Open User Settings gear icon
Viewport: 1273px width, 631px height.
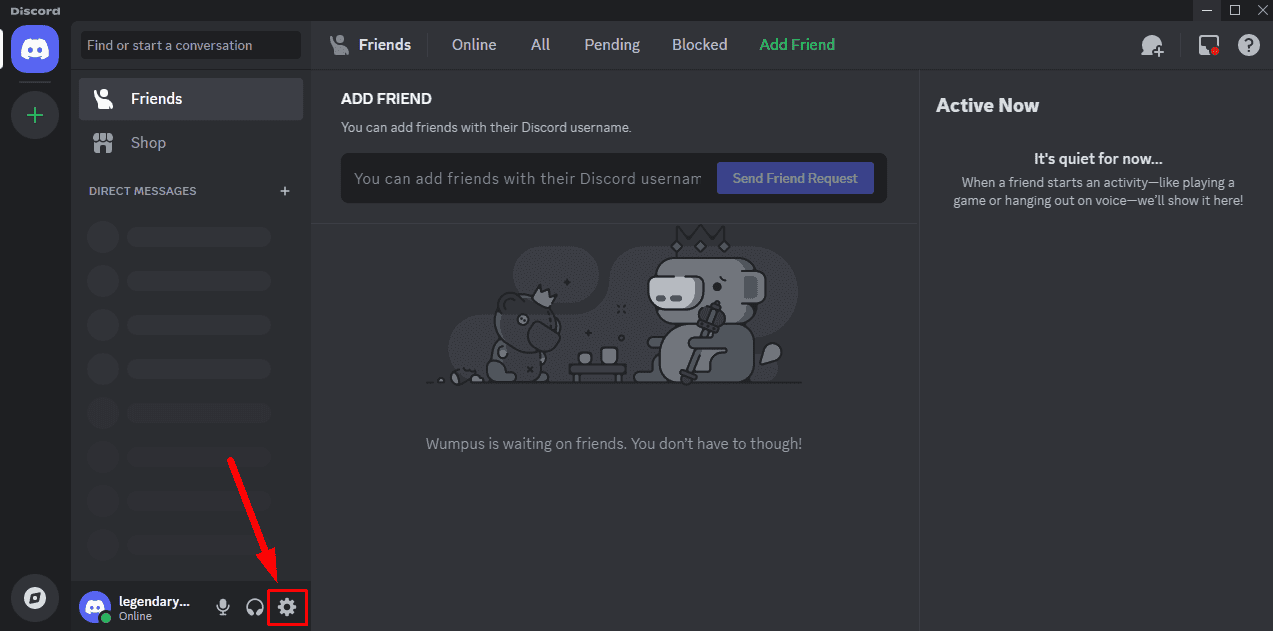click(287, 607)
